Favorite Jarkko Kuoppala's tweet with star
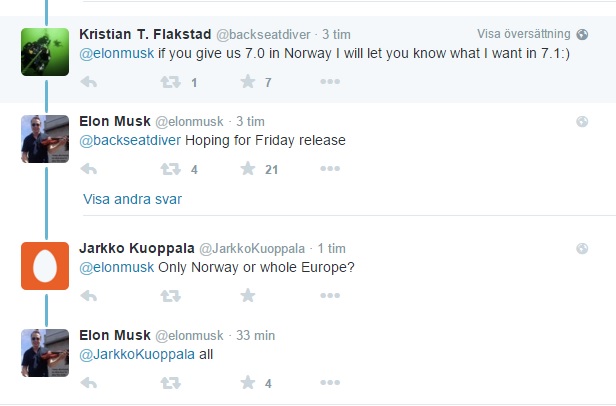The width and height of the screenshot is (616, 406). coord(247,296)
